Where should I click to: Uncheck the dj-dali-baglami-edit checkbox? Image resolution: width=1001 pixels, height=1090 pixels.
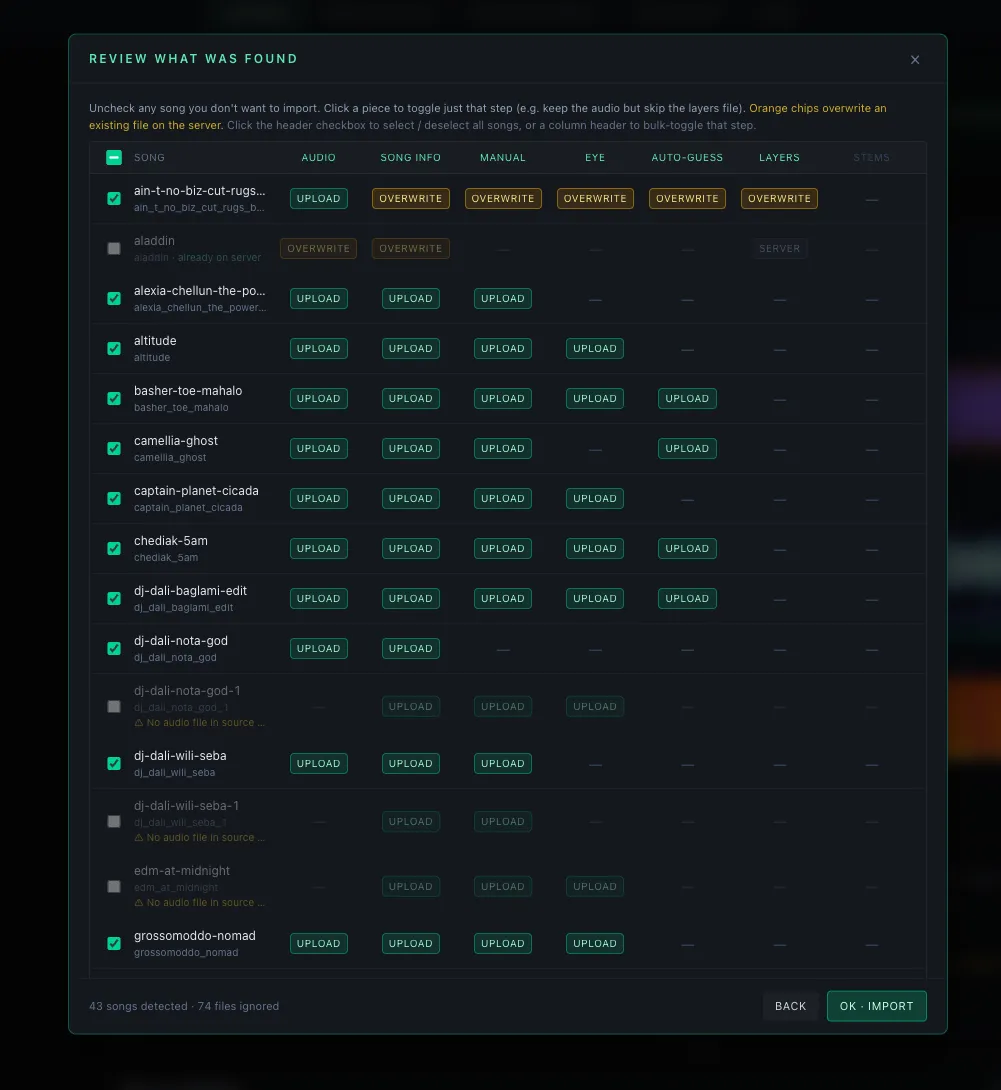[x=114, y=599]
